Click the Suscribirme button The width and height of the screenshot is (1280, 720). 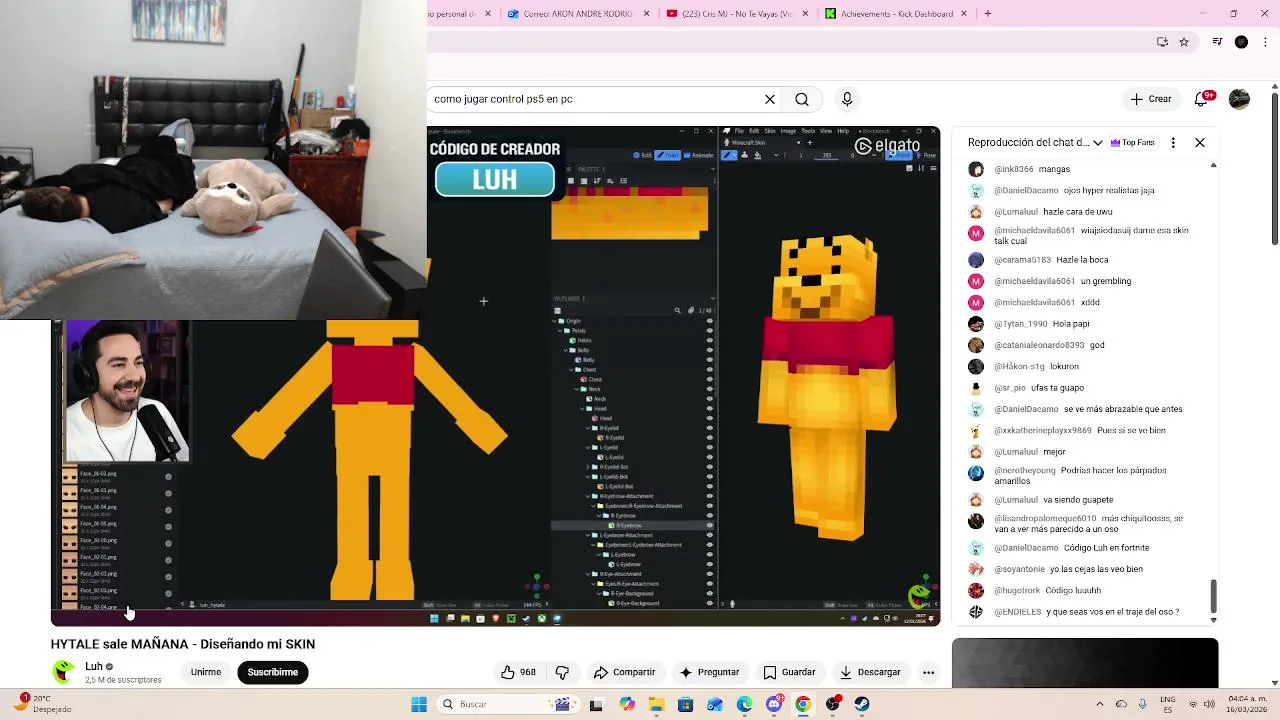[272, 672]
